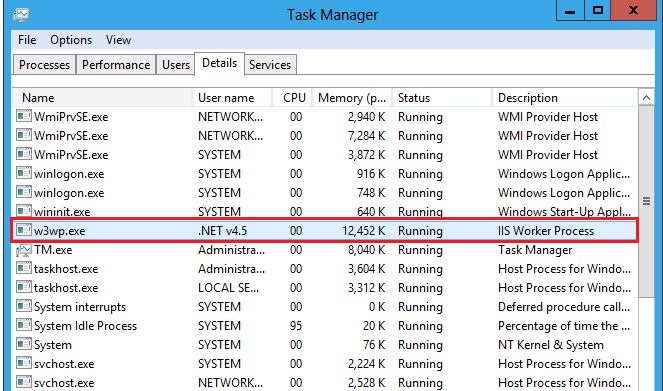Image resolution: width=663 pixels, height=391 pixels.
Task: Click the Deferred procedure call... description
Action: (x=564, y=307)
